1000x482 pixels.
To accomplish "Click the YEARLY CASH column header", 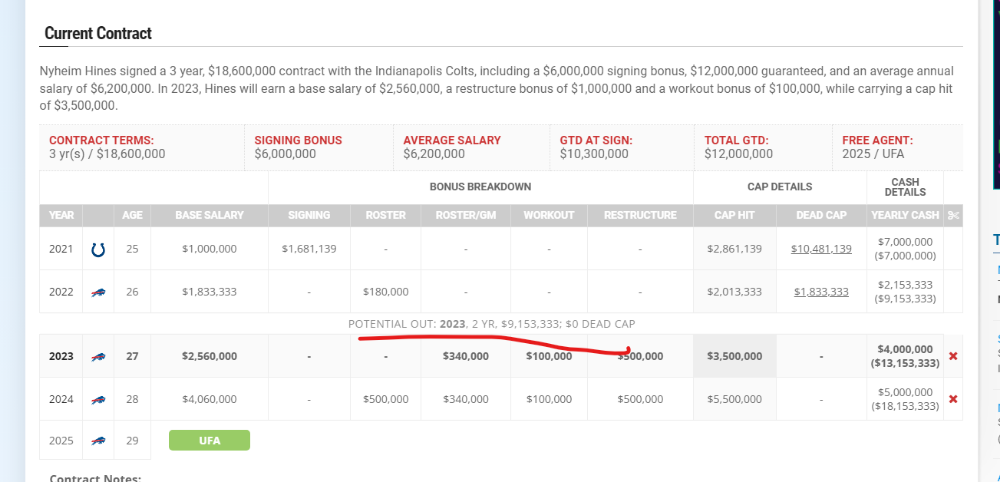I will click(905, 215).
